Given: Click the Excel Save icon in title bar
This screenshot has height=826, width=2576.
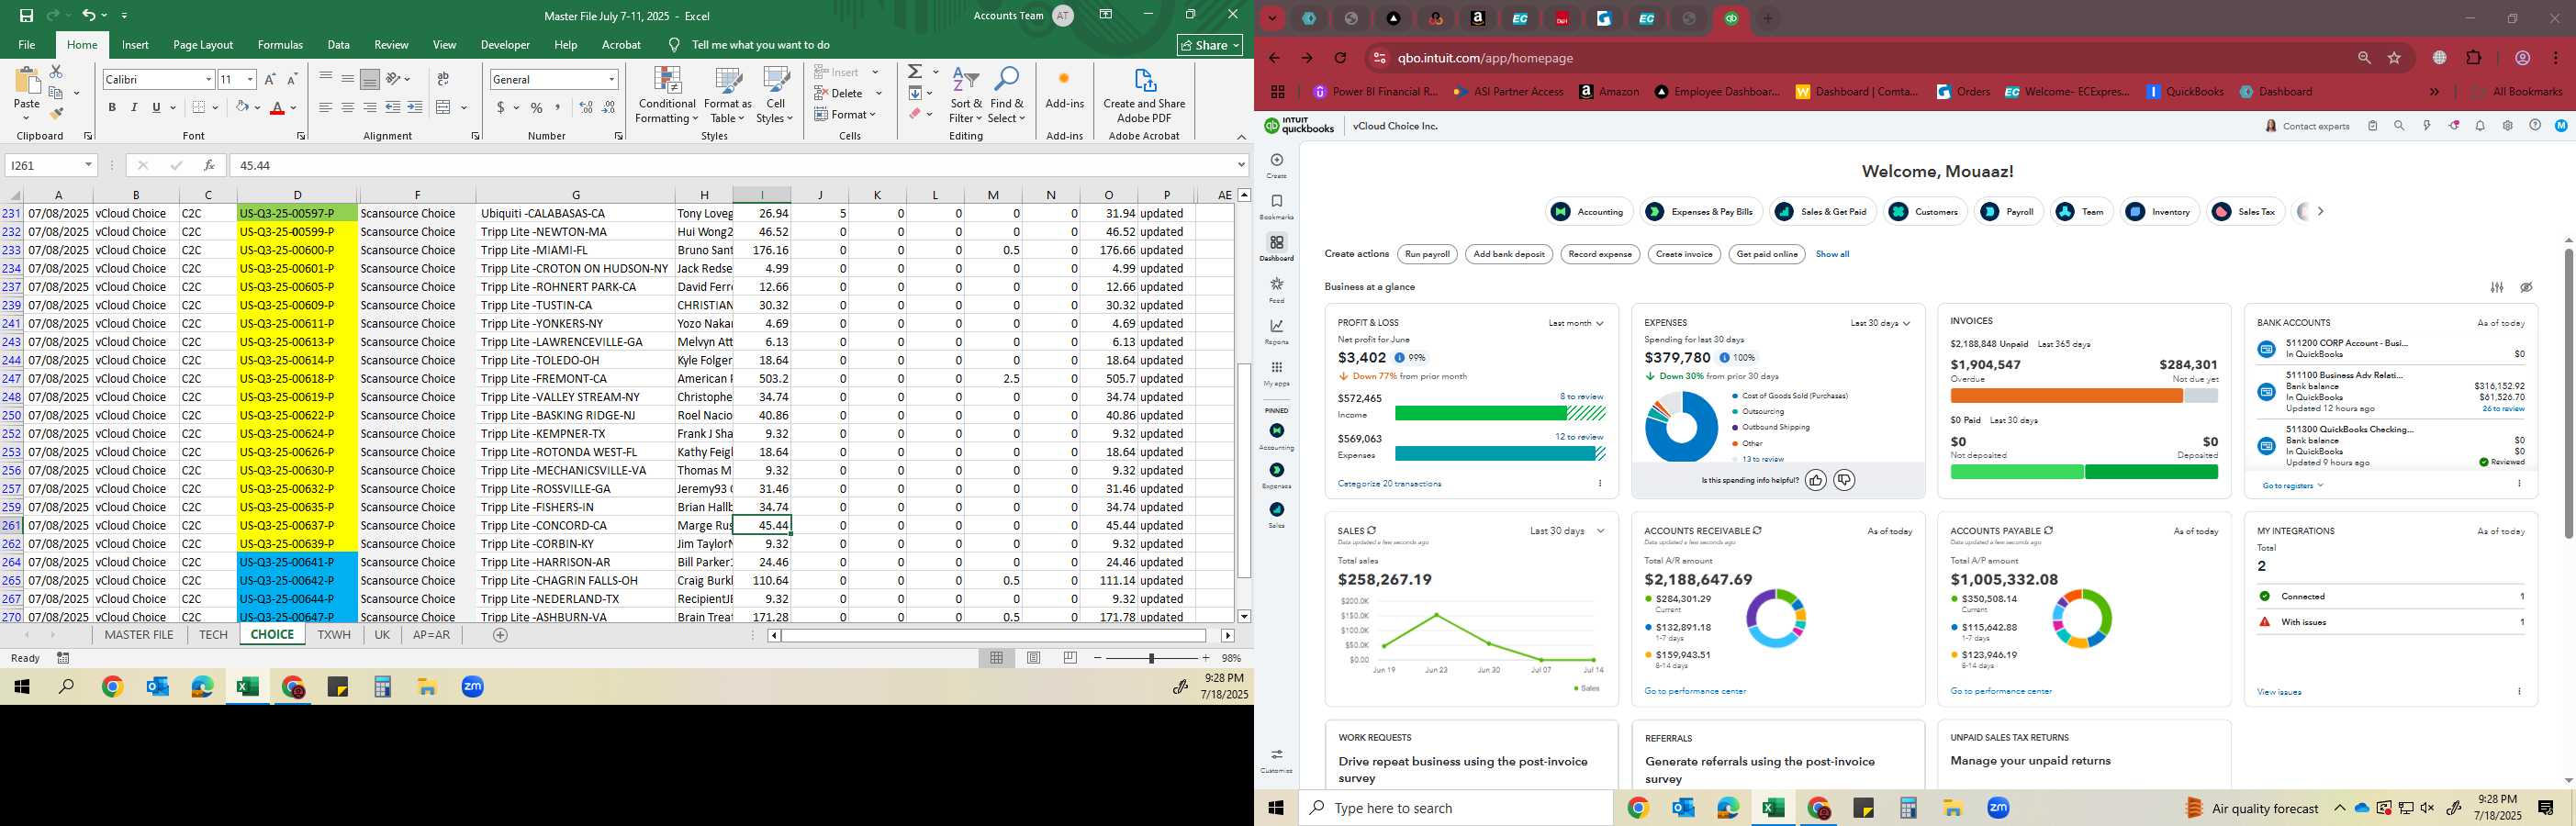Looking at the screenshot, I should [26, 15].
